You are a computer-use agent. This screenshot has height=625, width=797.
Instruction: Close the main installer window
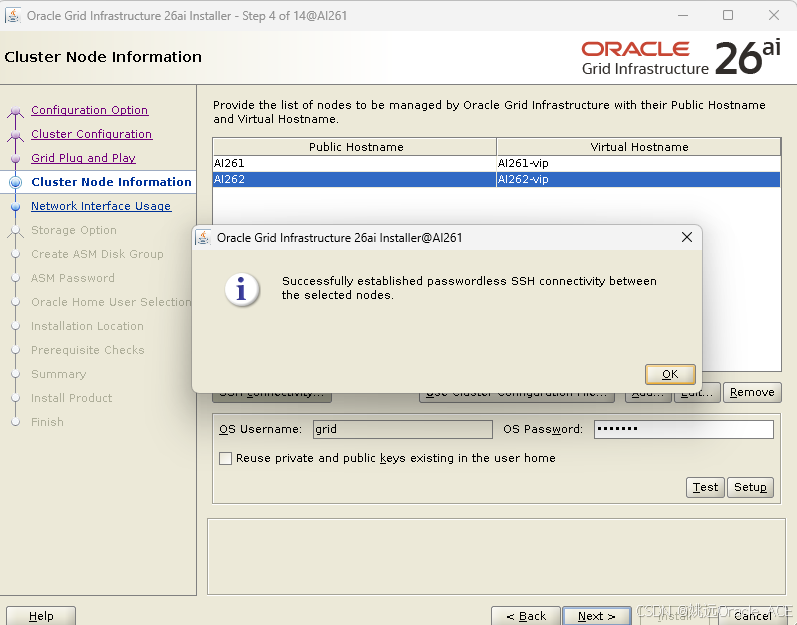(x=774, y=15)
